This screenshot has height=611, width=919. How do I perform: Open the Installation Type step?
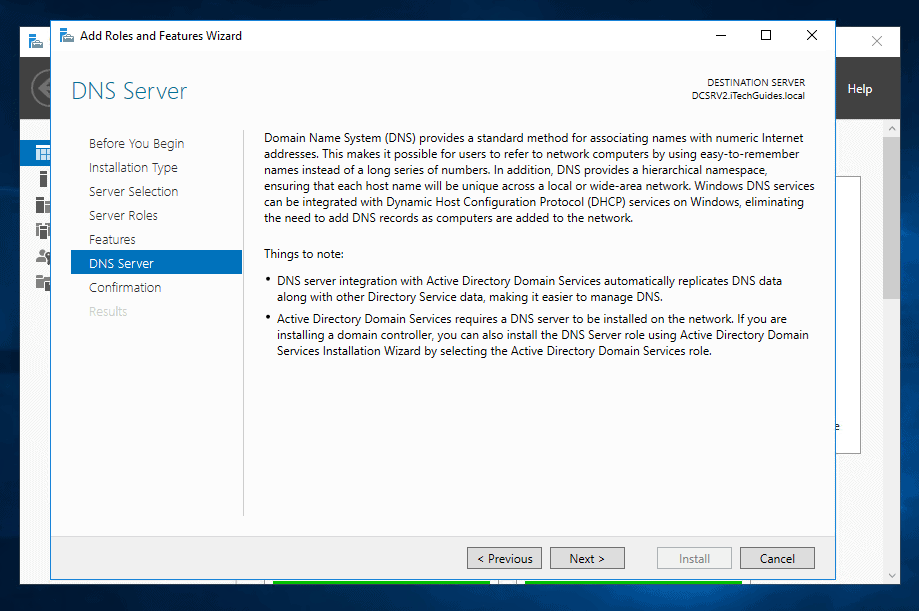pyautogui.click(x=133, y=168)
